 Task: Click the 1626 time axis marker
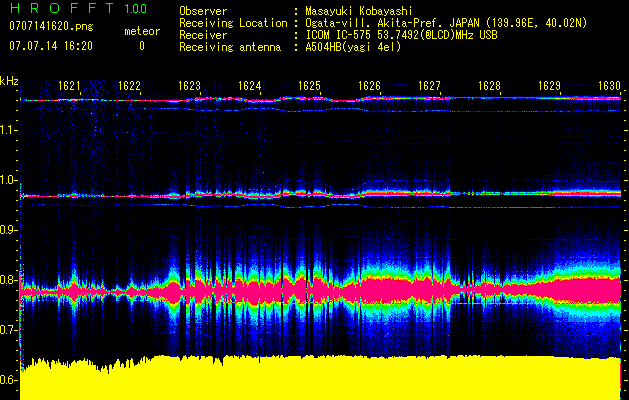click(x=369, y=86)
